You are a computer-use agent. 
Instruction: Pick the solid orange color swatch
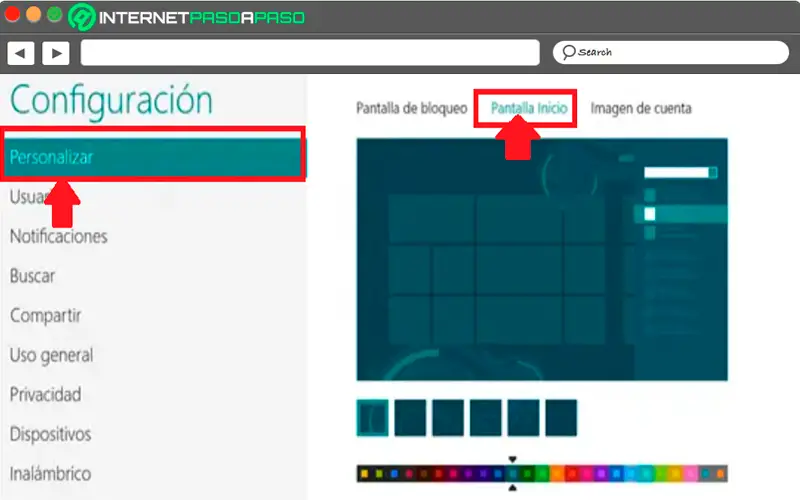pos(557,474)
